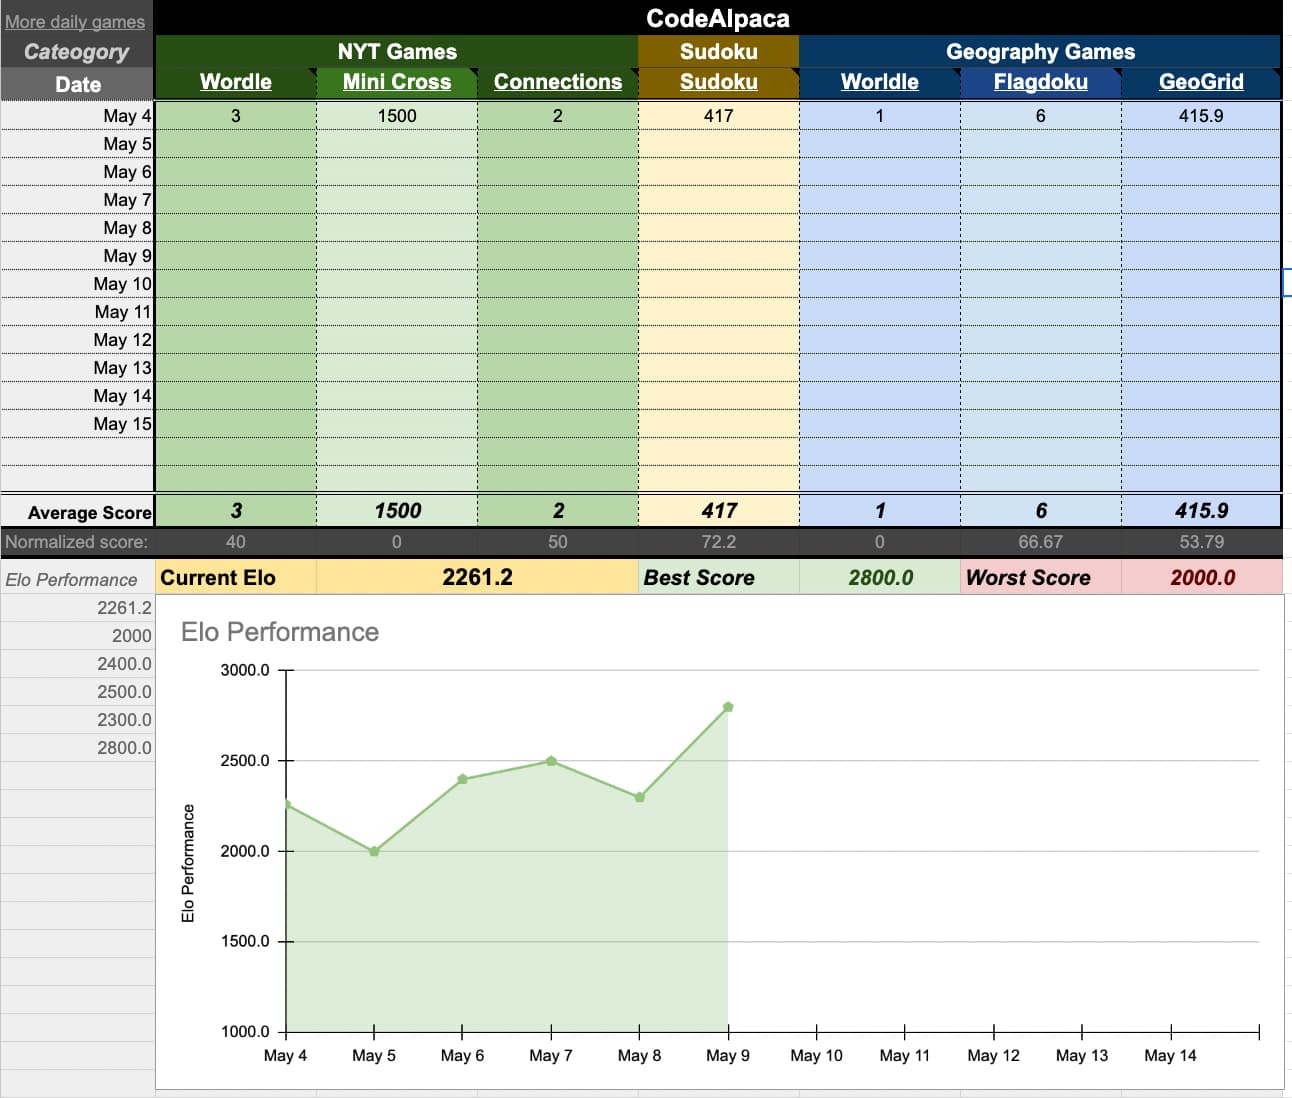1292x1098 pixels.
Task: Select the Elo list value 2000
Action: [77, 636]
